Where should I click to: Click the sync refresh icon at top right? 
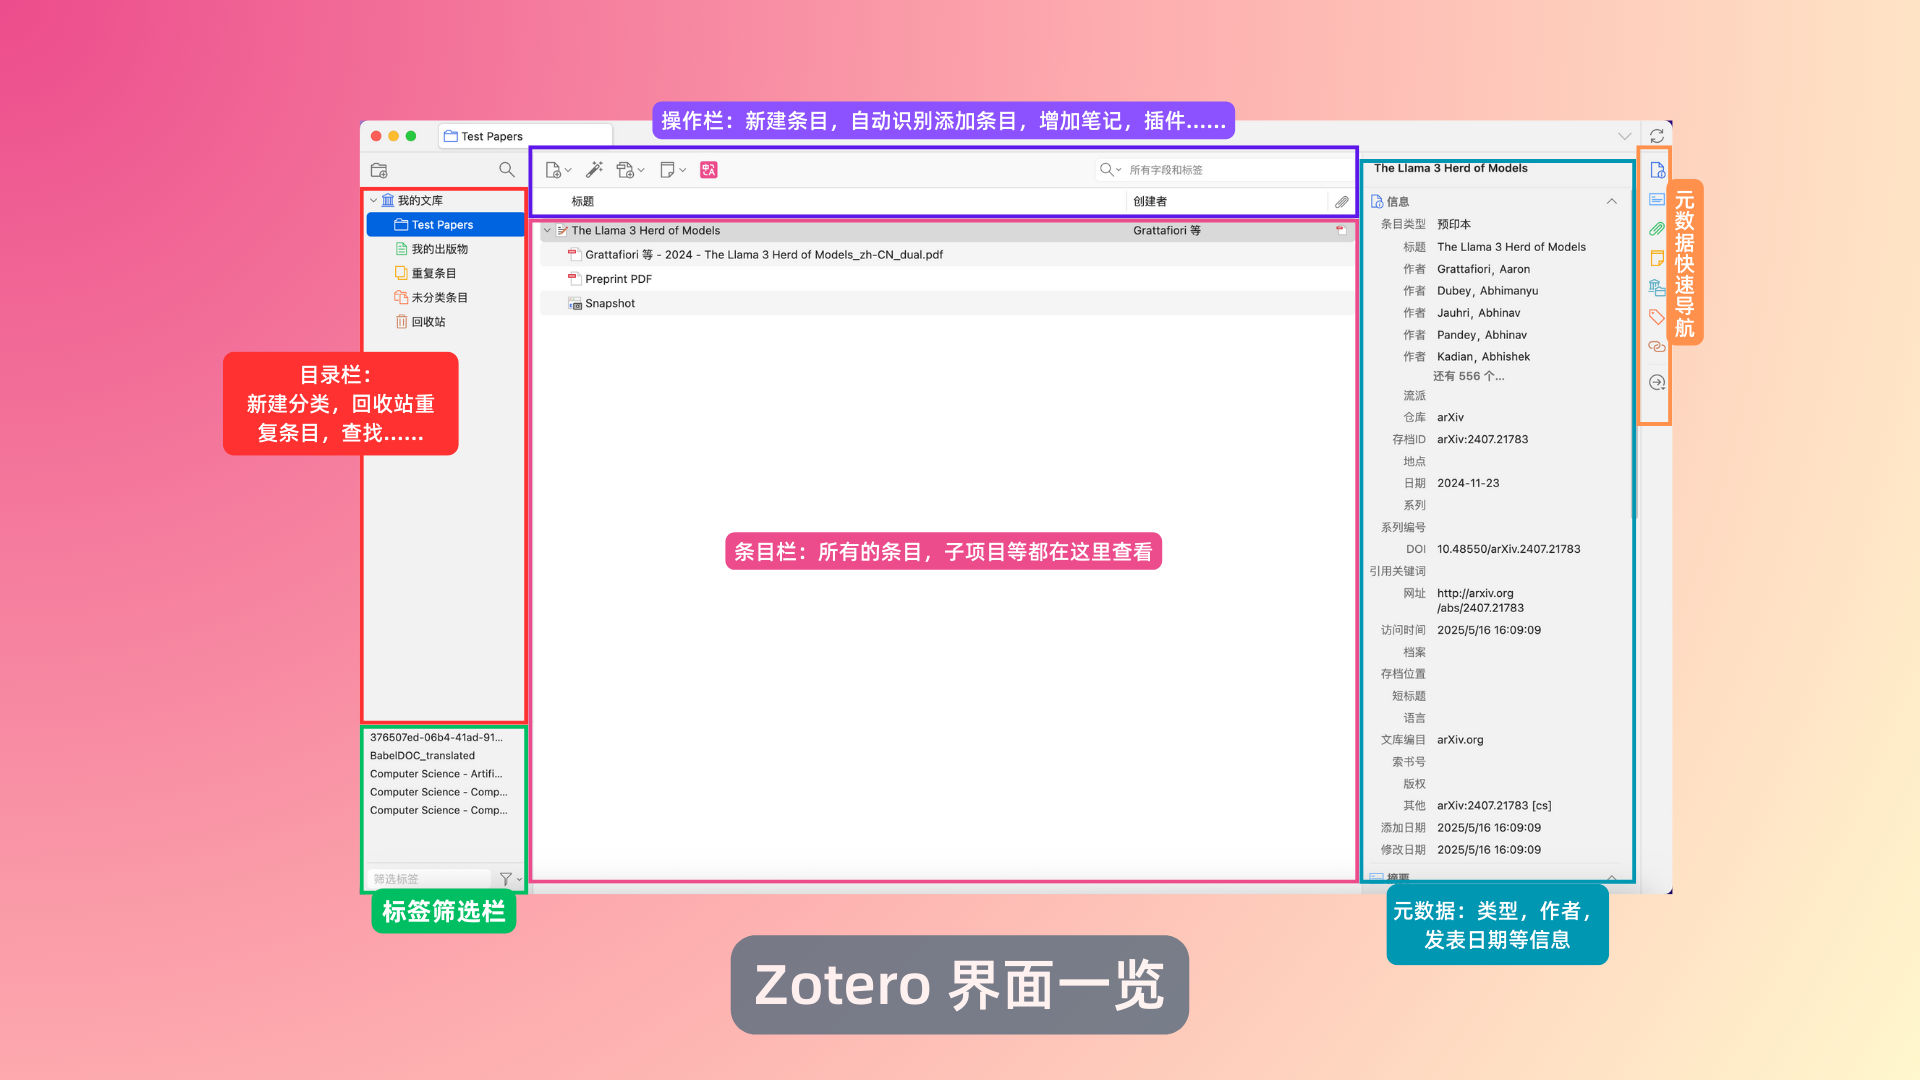pos(1657,136)
